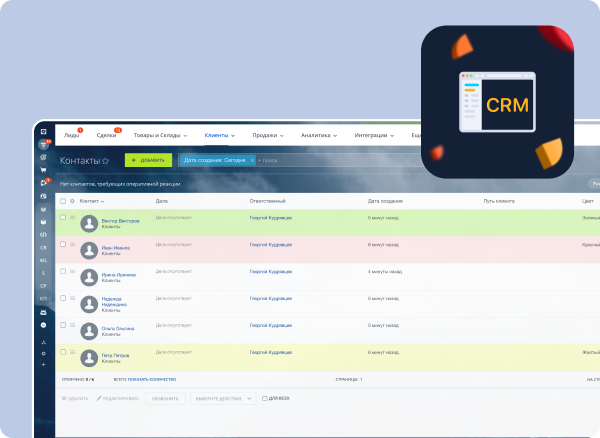This screenshot has width=600, height=438.
Task: Click the Редактировать action
Action: click(118, 399)
